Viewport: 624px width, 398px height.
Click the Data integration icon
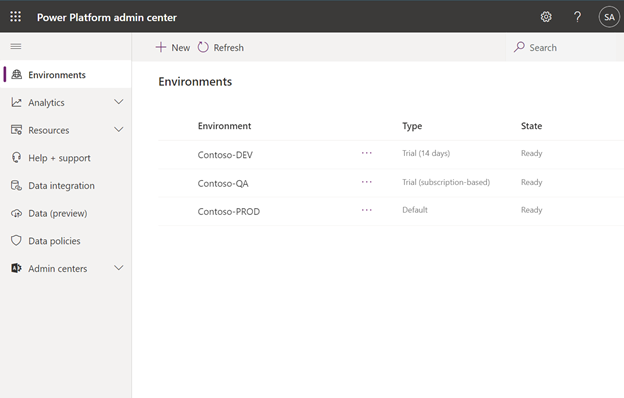16,185
